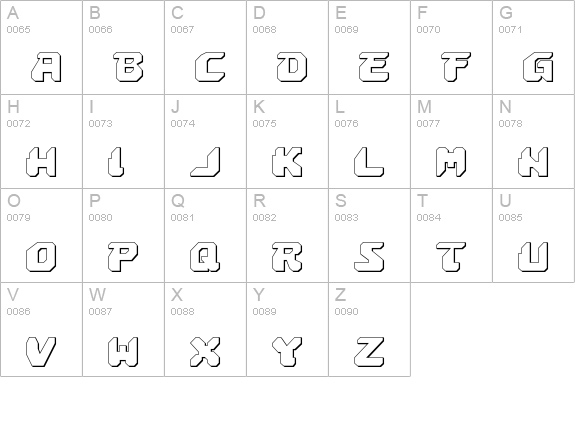Screen dimensions: 575x421
Task: Pick the letter T glyph 0084
Action: pos(451,257)
